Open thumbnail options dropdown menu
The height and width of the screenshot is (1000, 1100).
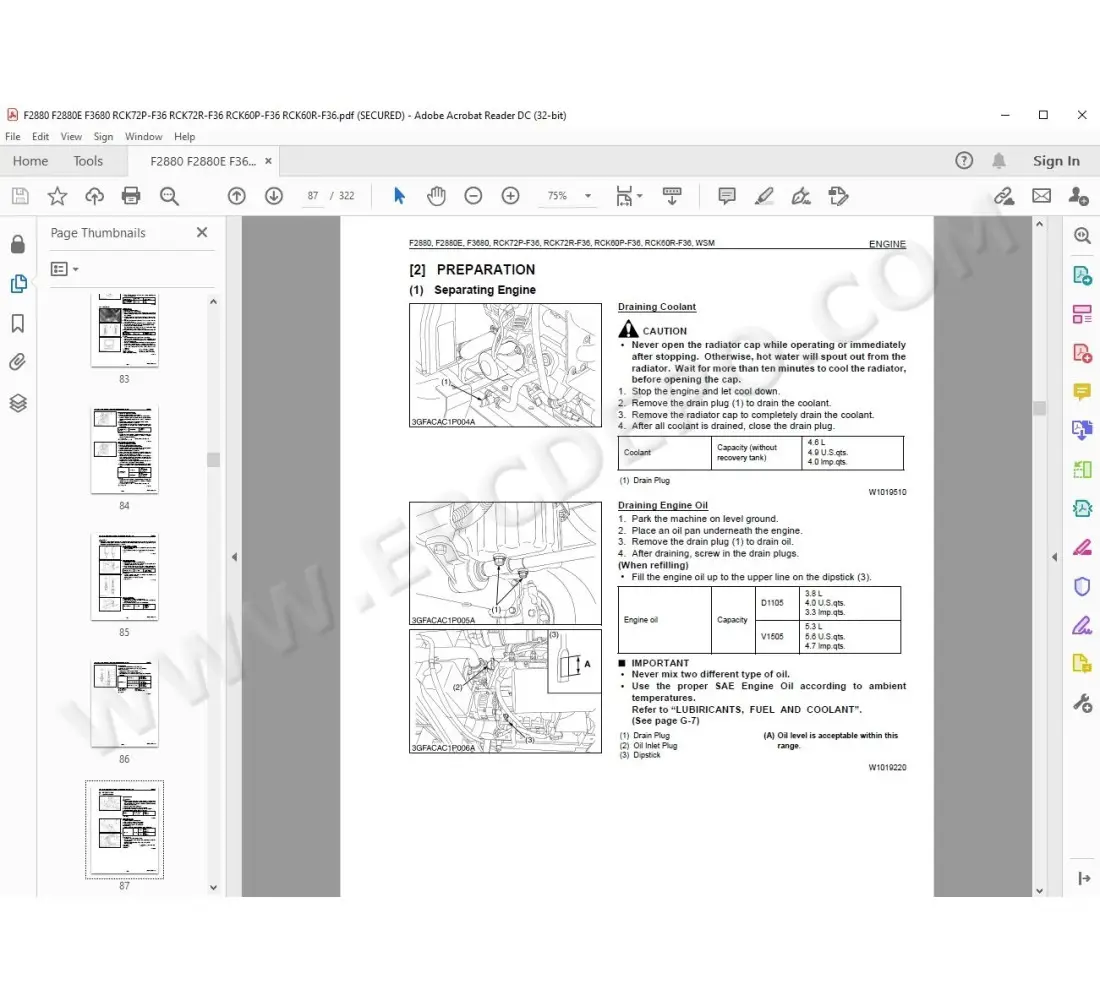(x=65, y=269)
